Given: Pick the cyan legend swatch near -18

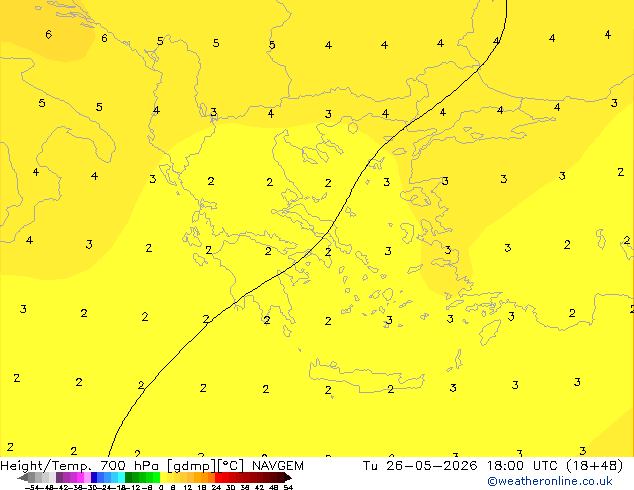Looking at the screenshot, I should pos(121,477).
